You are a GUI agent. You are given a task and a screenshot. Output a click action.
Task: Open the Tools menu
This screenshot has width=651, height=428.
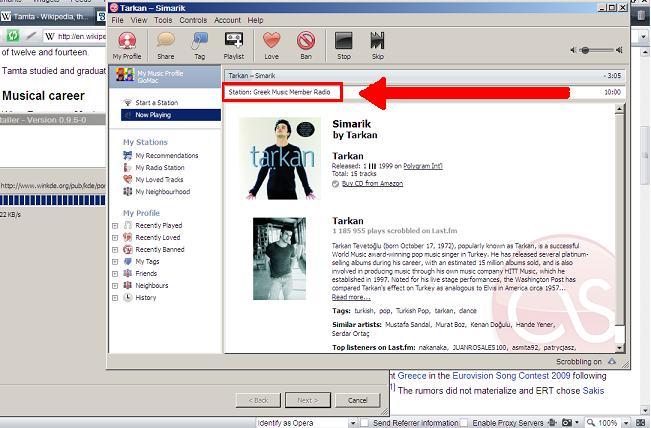(163, 20)
